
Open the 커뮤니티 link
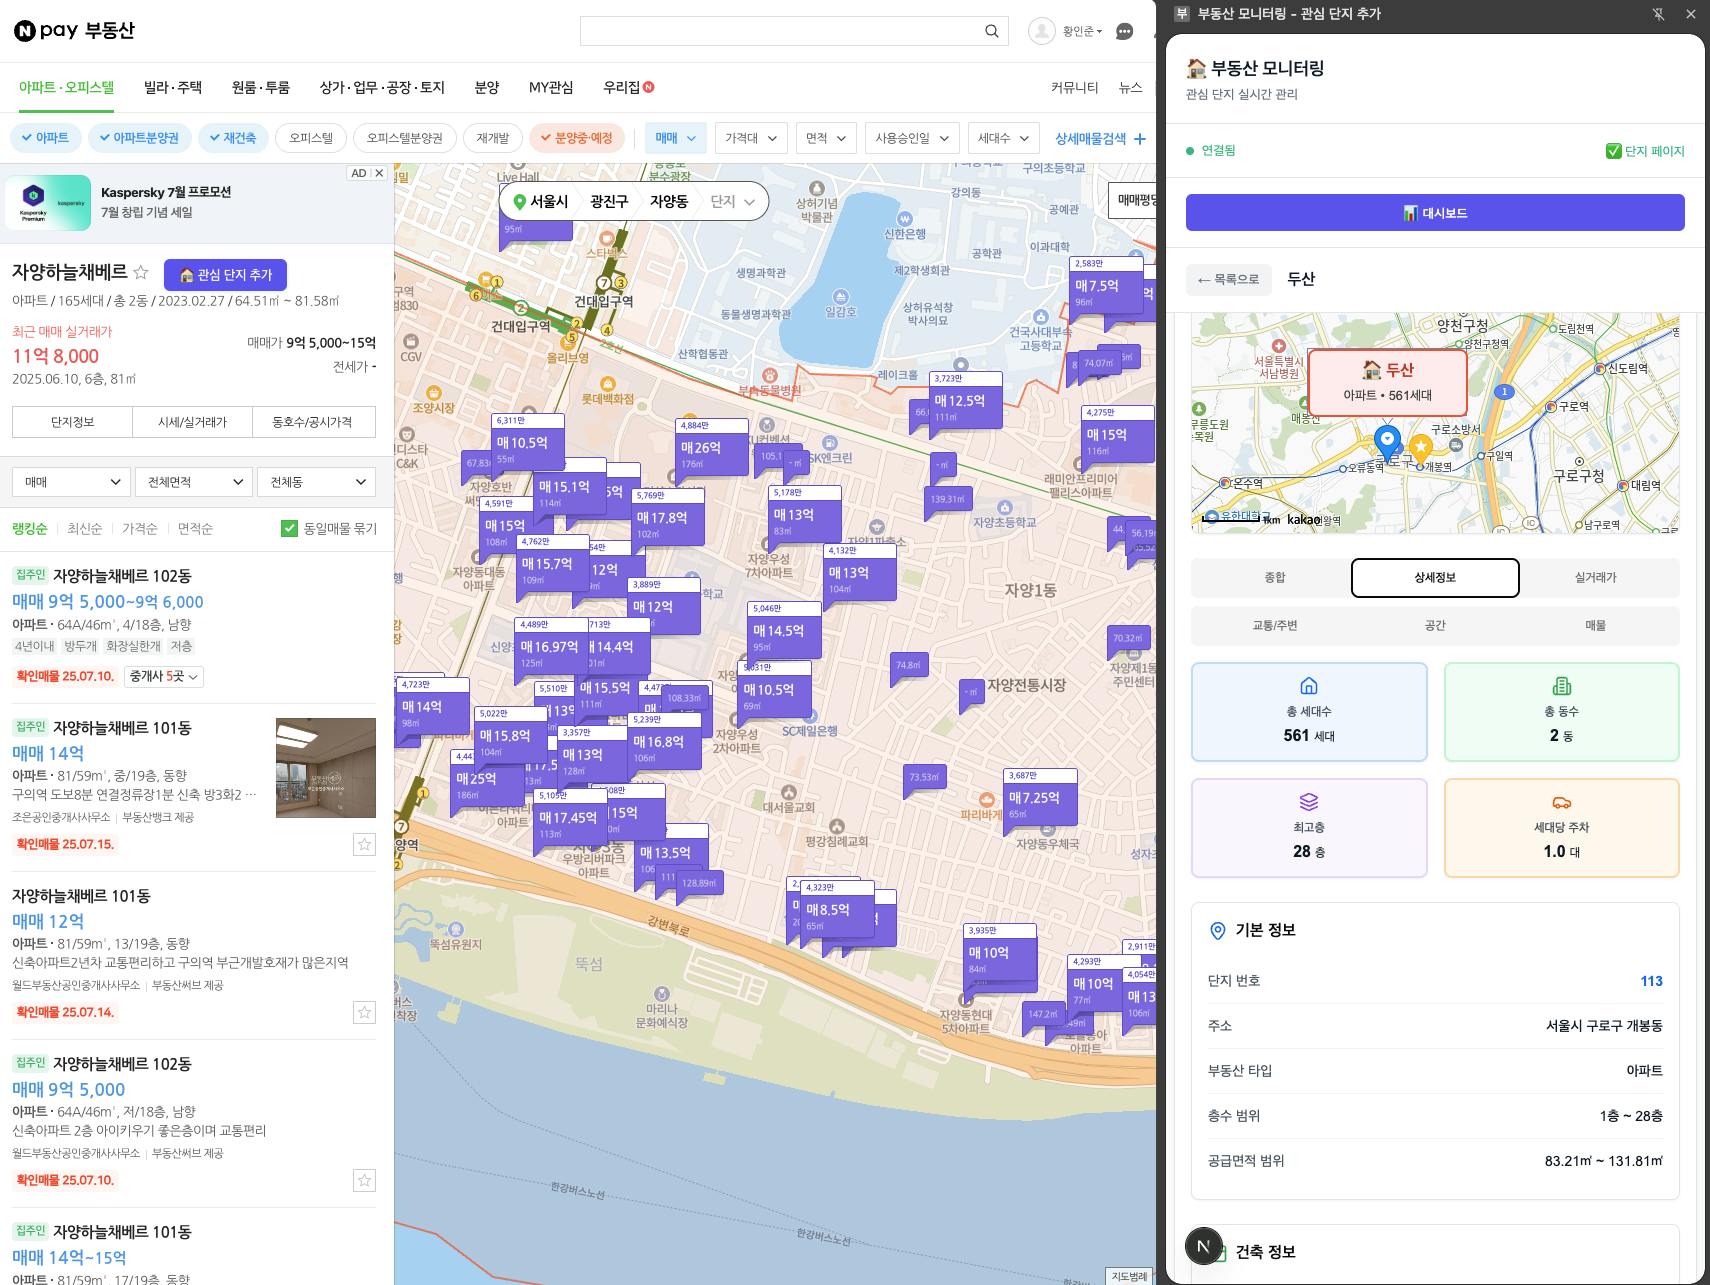click(1074, 87)
